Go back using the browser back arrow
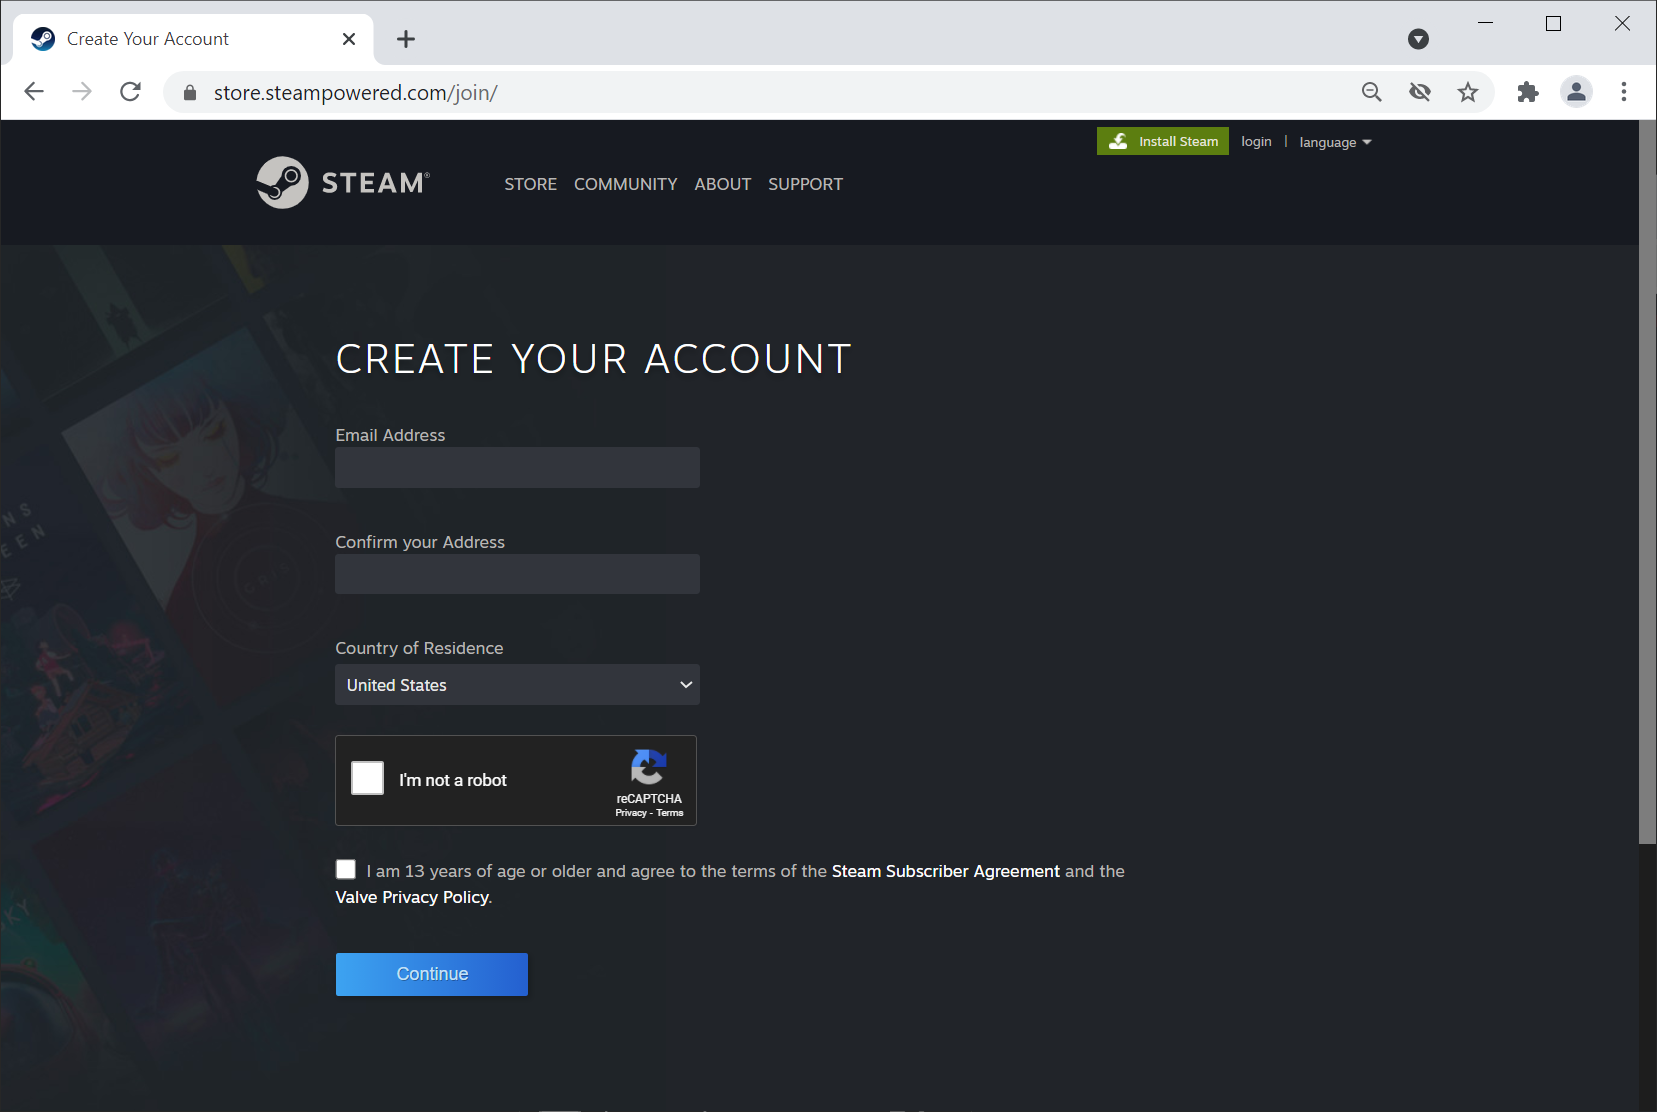The height and width of the screenshot is (1112, 1657). 34,92
